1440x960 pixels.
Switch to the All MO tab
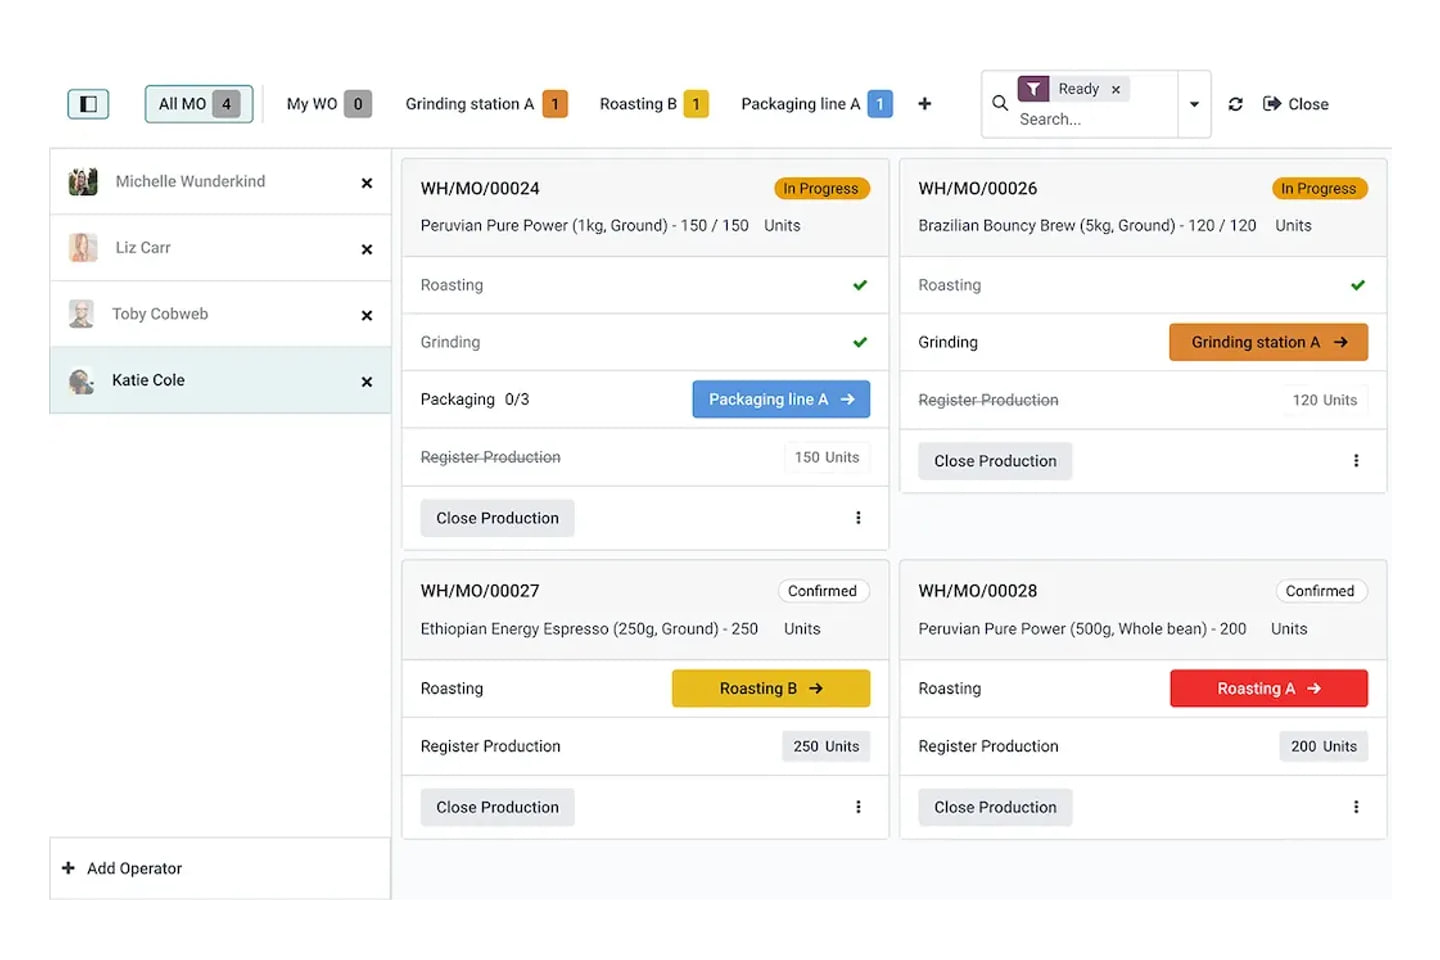click(199, 104)
